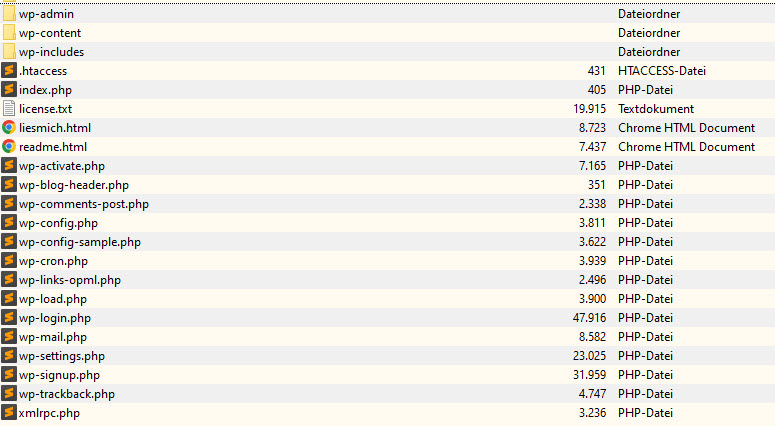Click the xmlrpc.php file icon
775x426 pixels.
[8, 413]
